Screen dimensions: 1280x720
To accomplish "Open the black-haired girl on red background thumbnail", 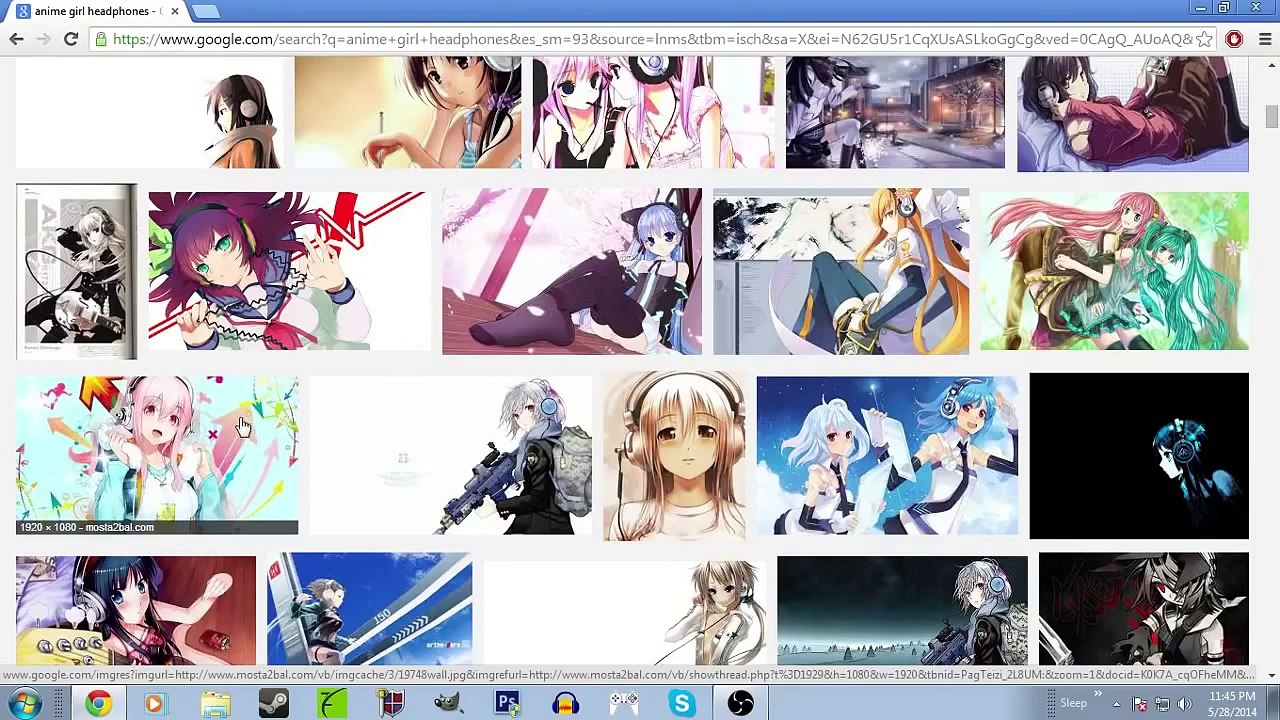I will pyautogui.click(x=136, y=610).
